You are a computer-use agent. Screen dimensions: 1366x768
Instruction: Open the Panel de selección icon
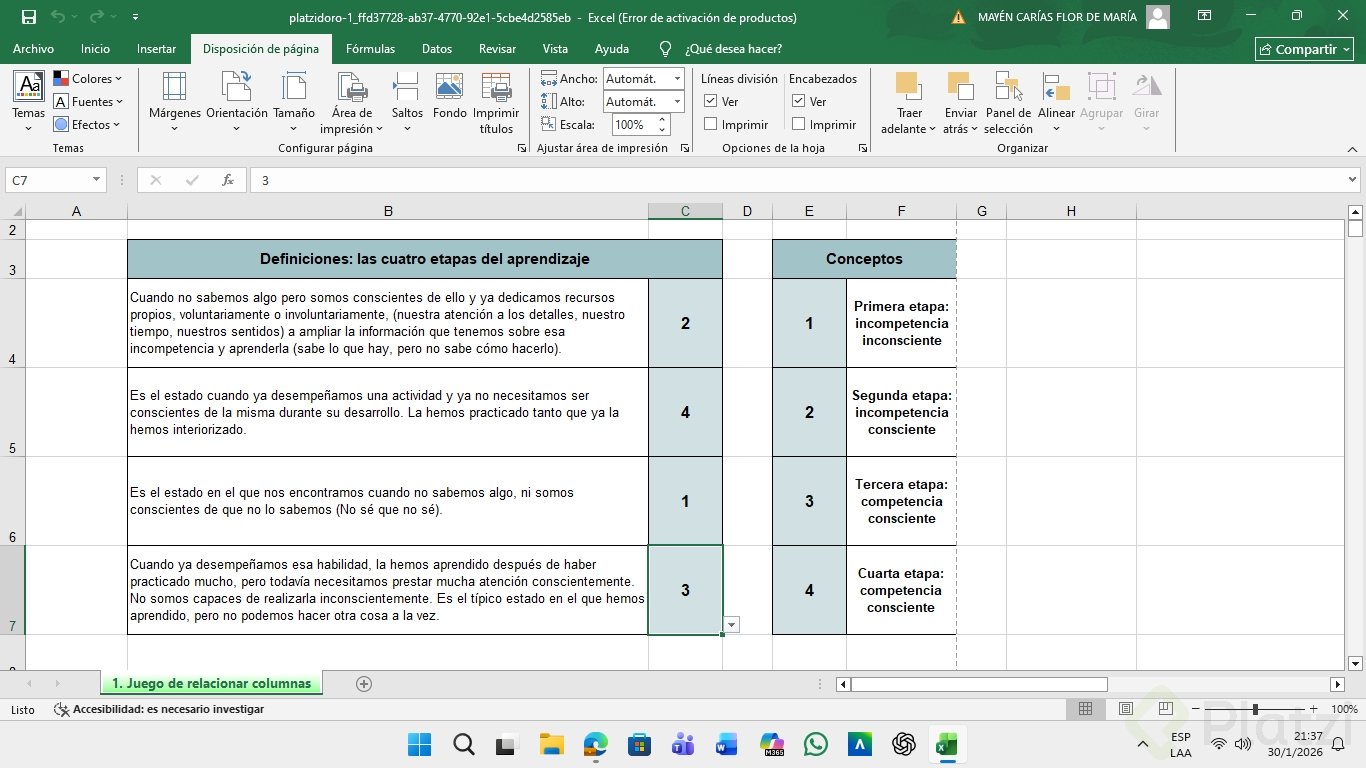tap(1008, 88)
